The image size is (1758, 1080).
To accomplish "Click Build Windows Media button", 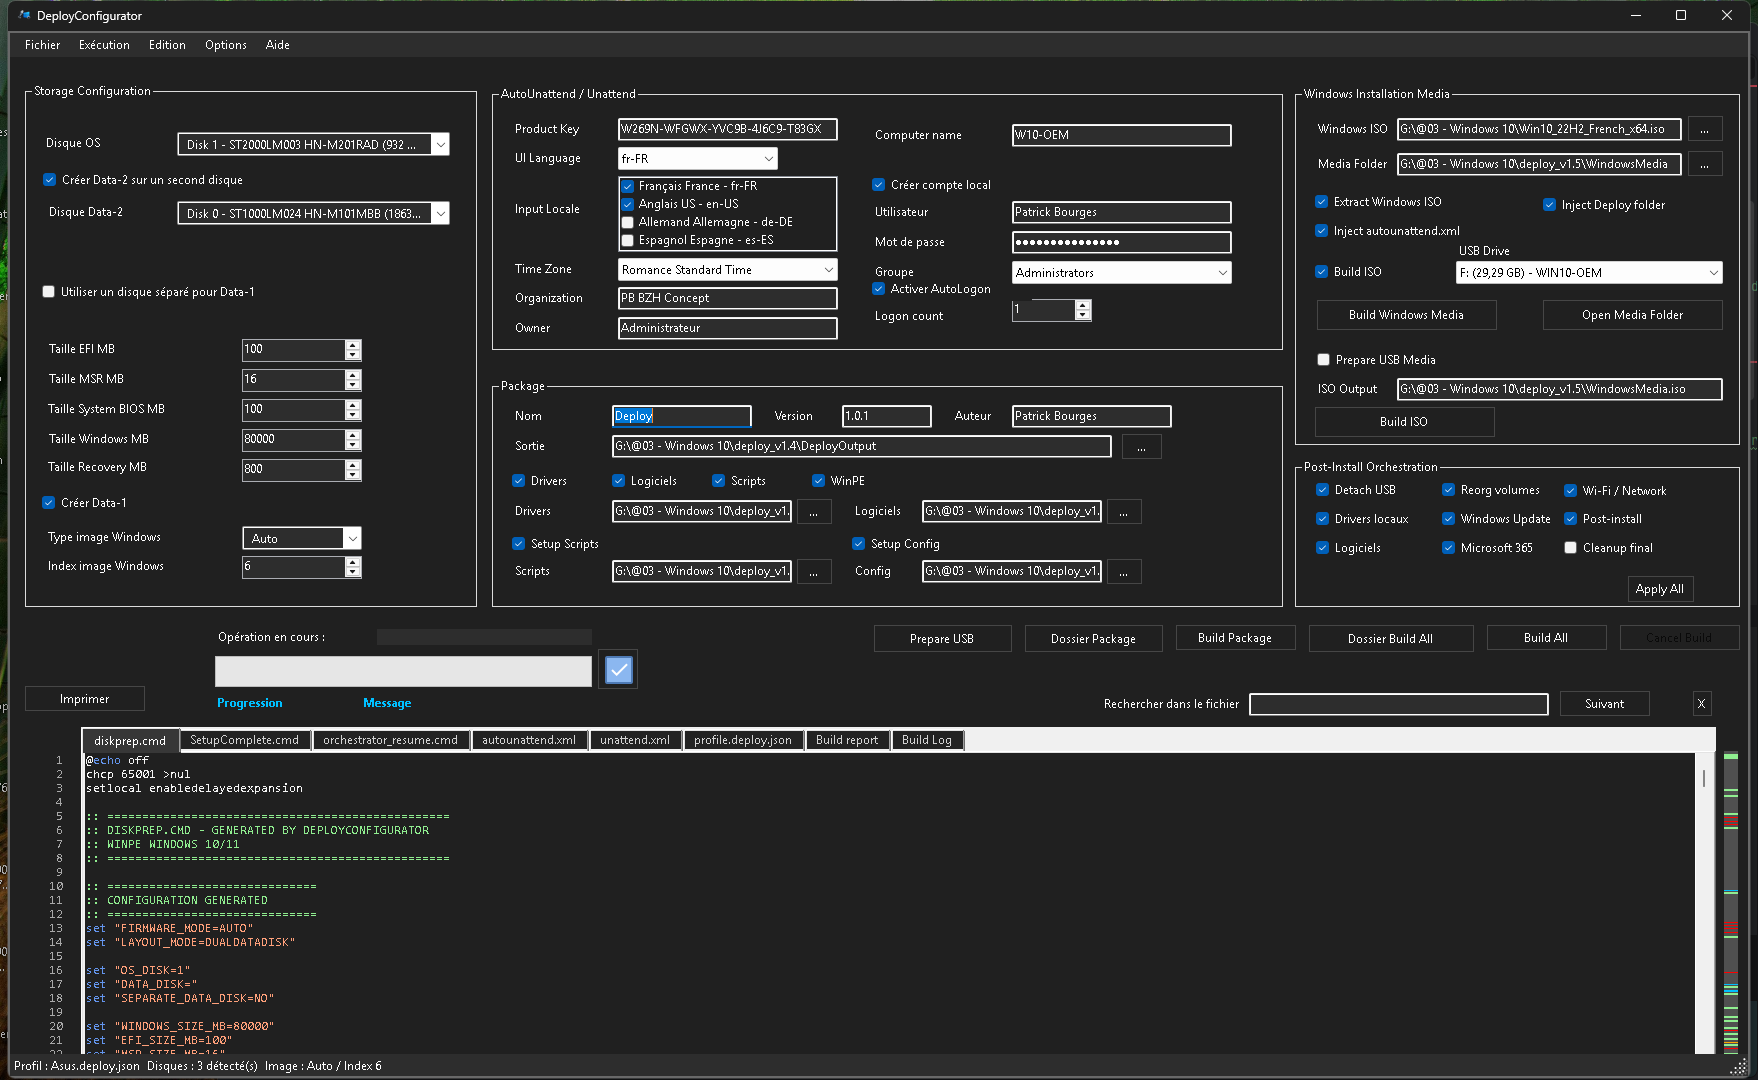I will click(x=1406, y=315).
